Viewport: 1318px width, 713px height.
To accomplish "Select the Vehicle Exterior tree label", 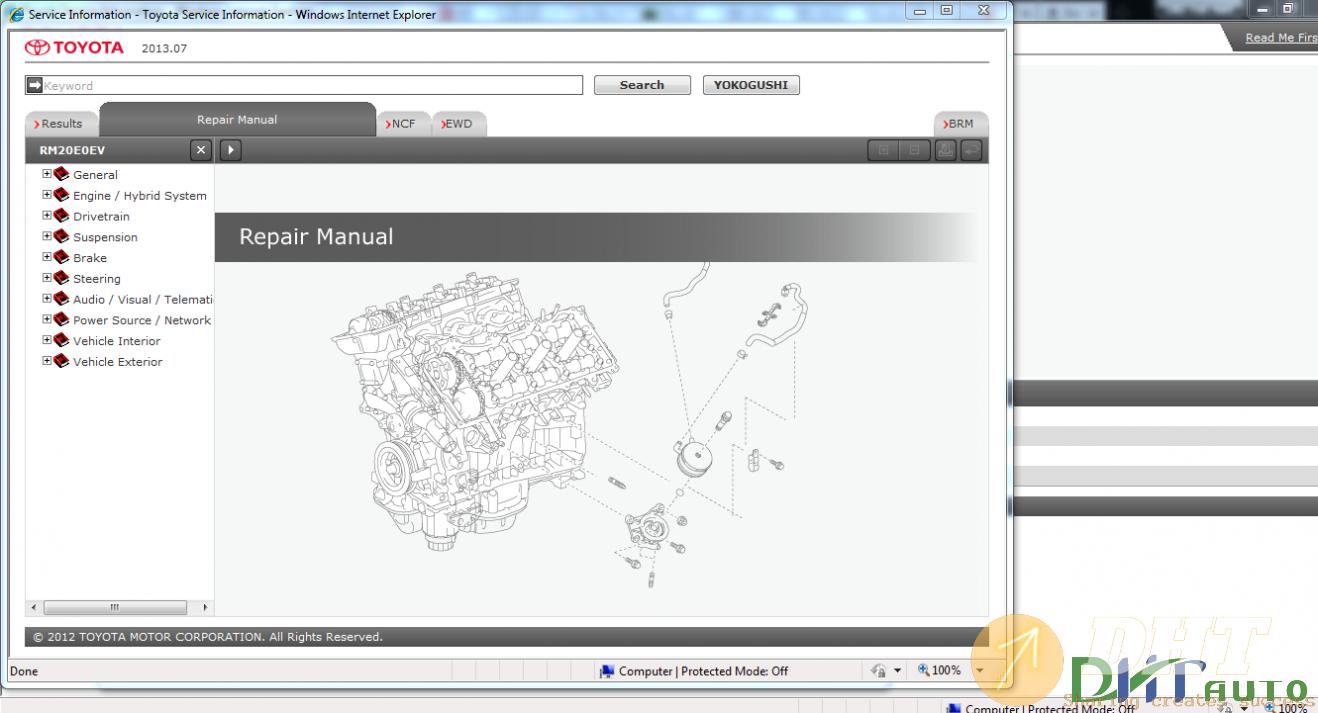I will tap(118, 362).
